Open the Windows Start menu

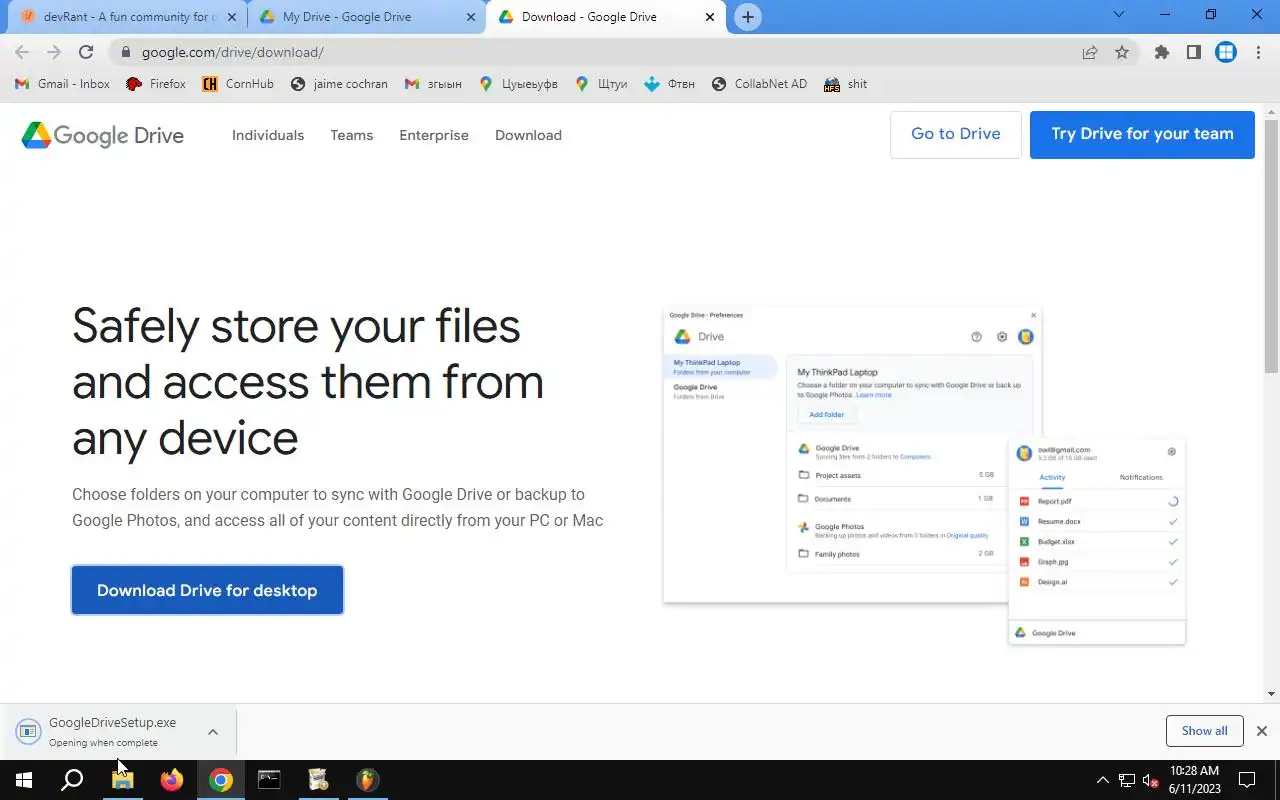point(24,780)
